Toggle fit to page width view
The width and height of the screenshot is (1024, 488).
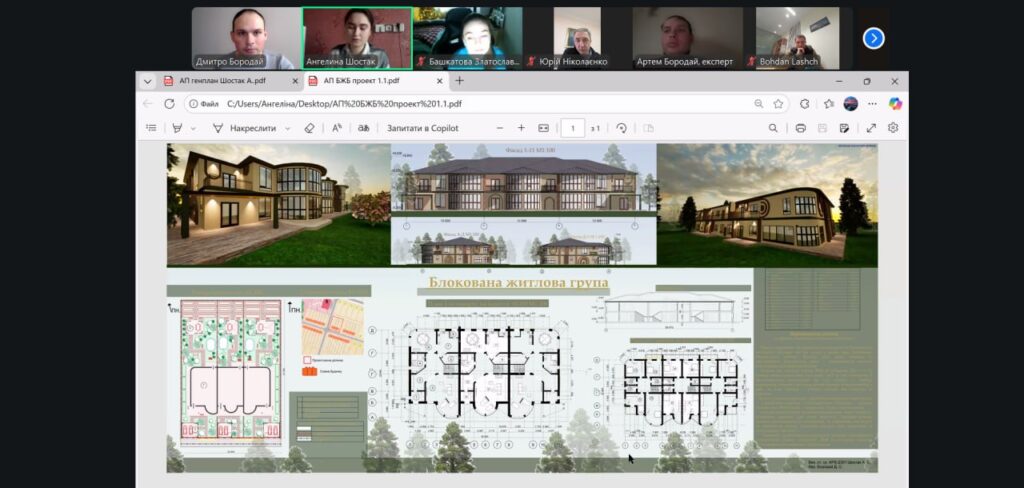[x=544, y=128]
